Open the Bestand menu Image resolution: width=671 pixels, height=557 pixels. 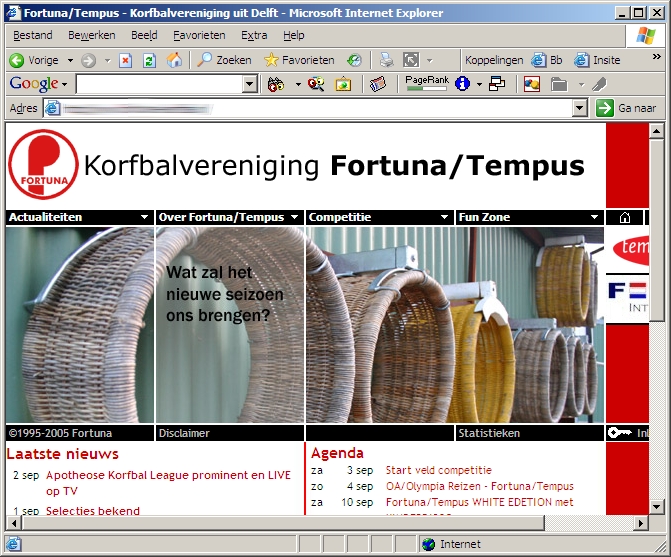click(33, 35)
